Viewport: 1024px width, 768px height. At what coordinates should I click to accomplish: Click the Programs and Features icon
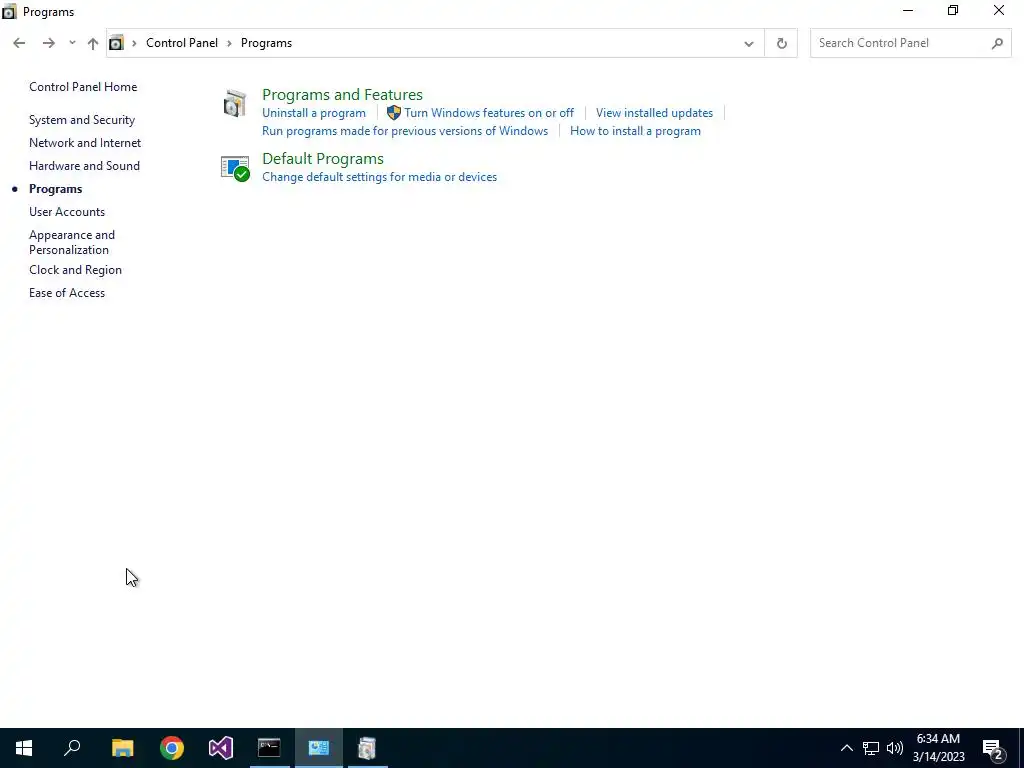click(234, 104)
